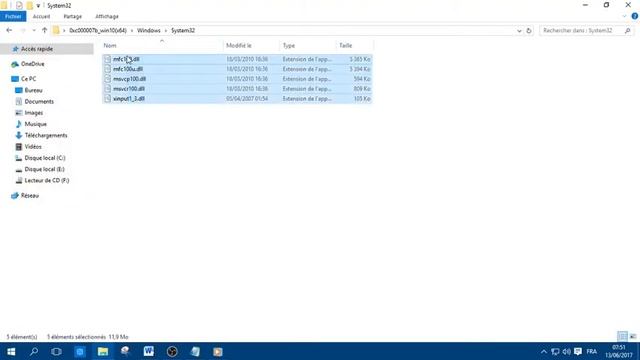Open the quick access toolbar dropdown
Screen dimensions: 640x360
(x=38, y=6)
